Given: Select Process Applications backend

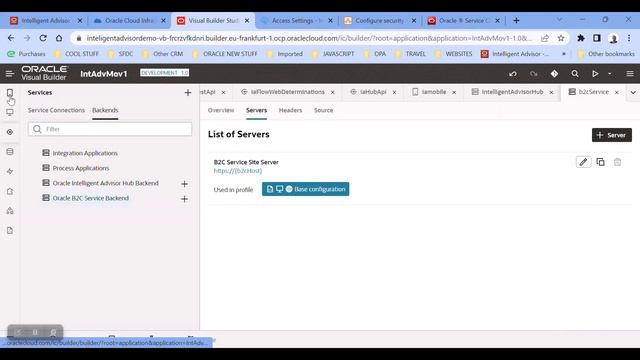Looking at the screenshot, I should click(x=81, y=168).
